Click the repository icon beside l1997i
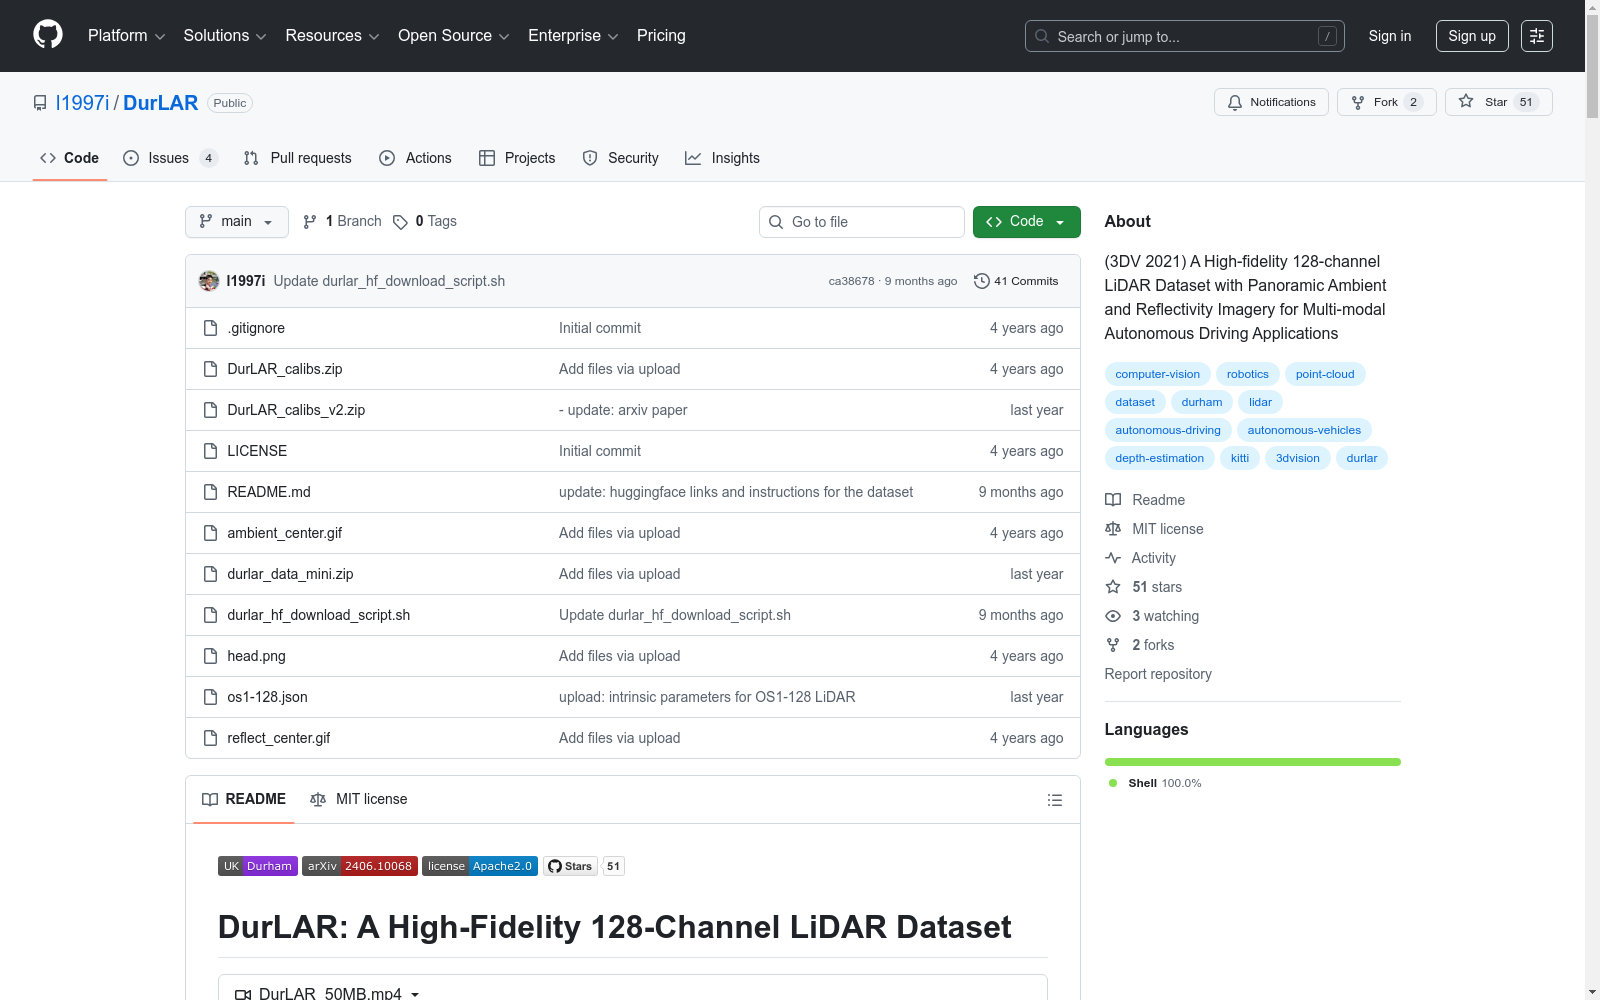The width and height of the screenshot is (1600, 1000). pyautogui.click(x=40, y=103)
